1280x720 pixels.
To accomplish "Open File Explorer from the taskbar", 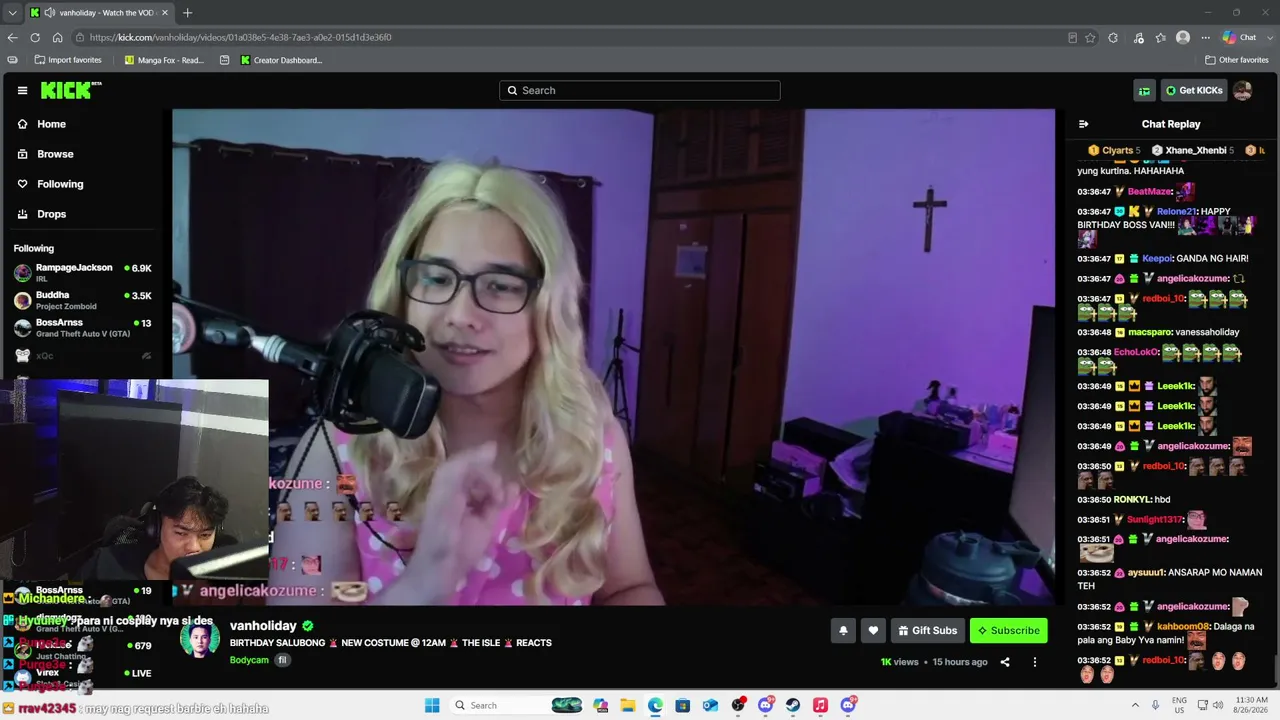I will click(x=628, y=705).
